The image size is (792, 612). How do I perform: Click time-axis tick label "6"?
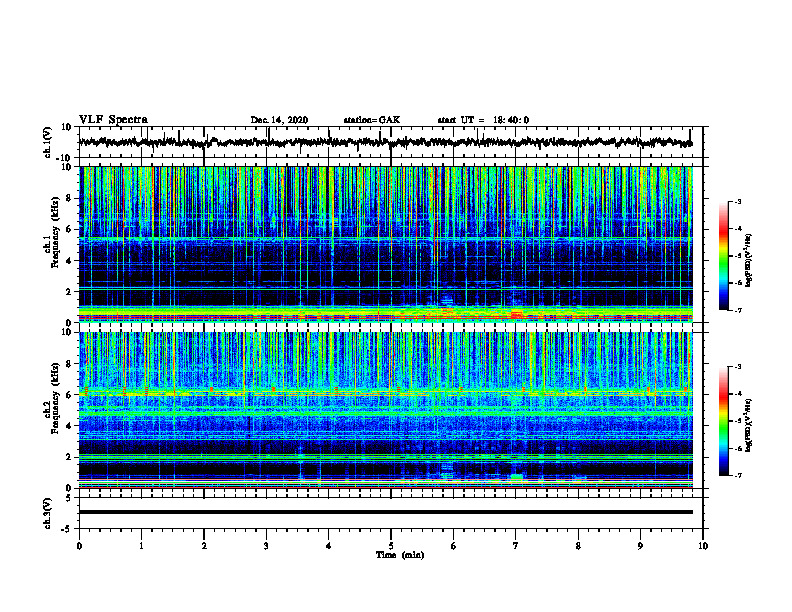coord(453,546)
